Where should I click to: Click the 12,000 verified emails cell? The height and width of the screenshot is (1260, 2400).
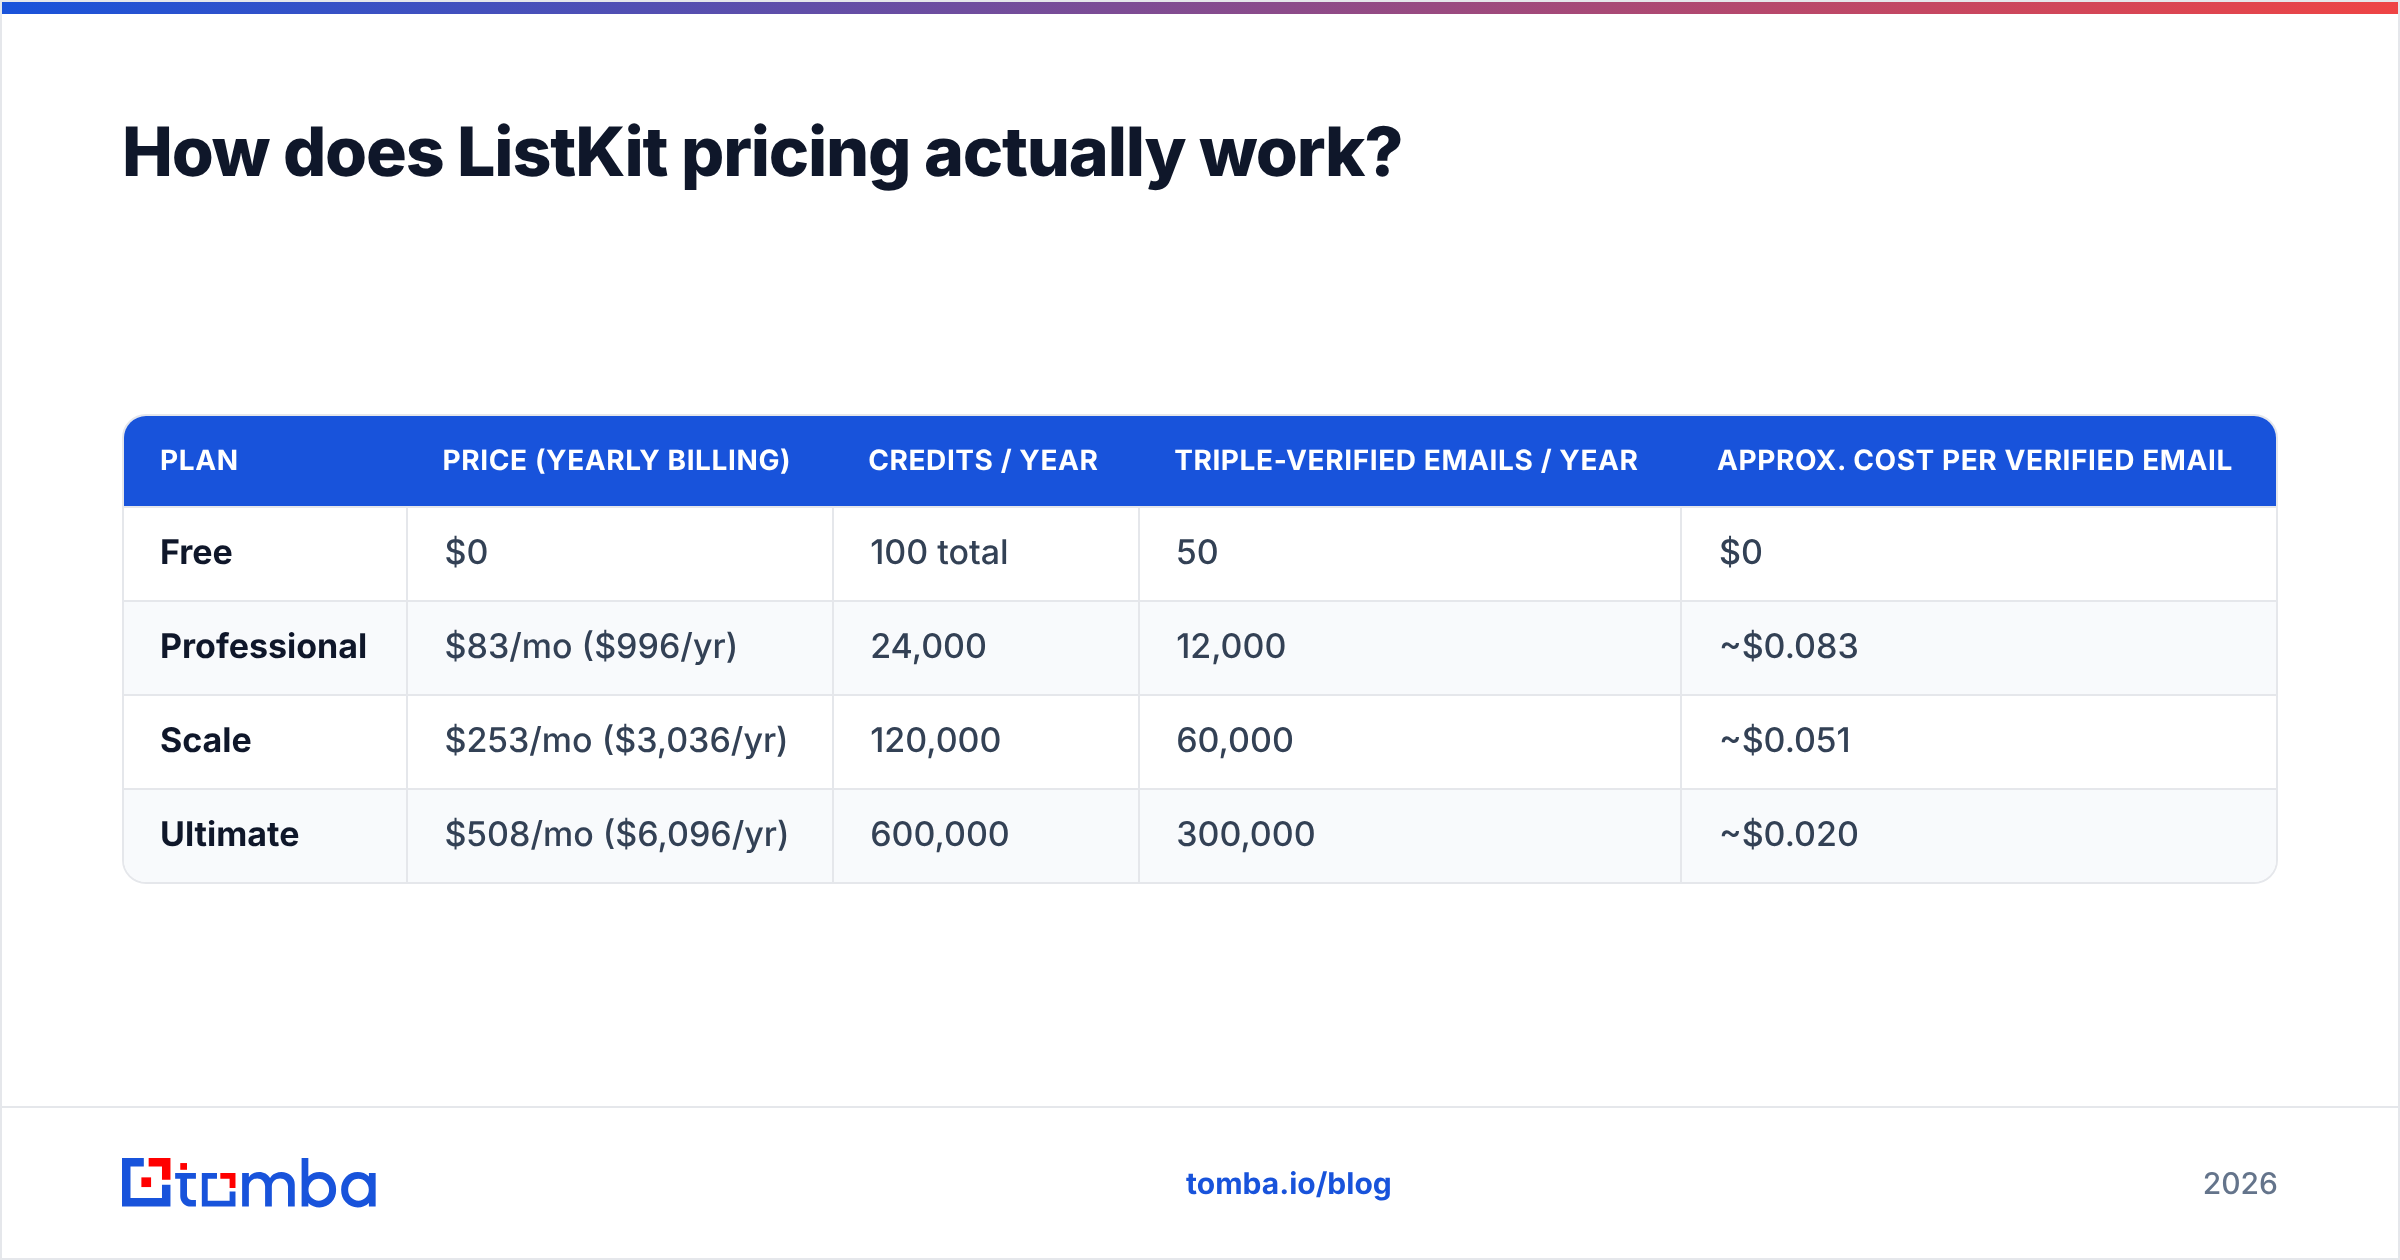point(1410,647)
